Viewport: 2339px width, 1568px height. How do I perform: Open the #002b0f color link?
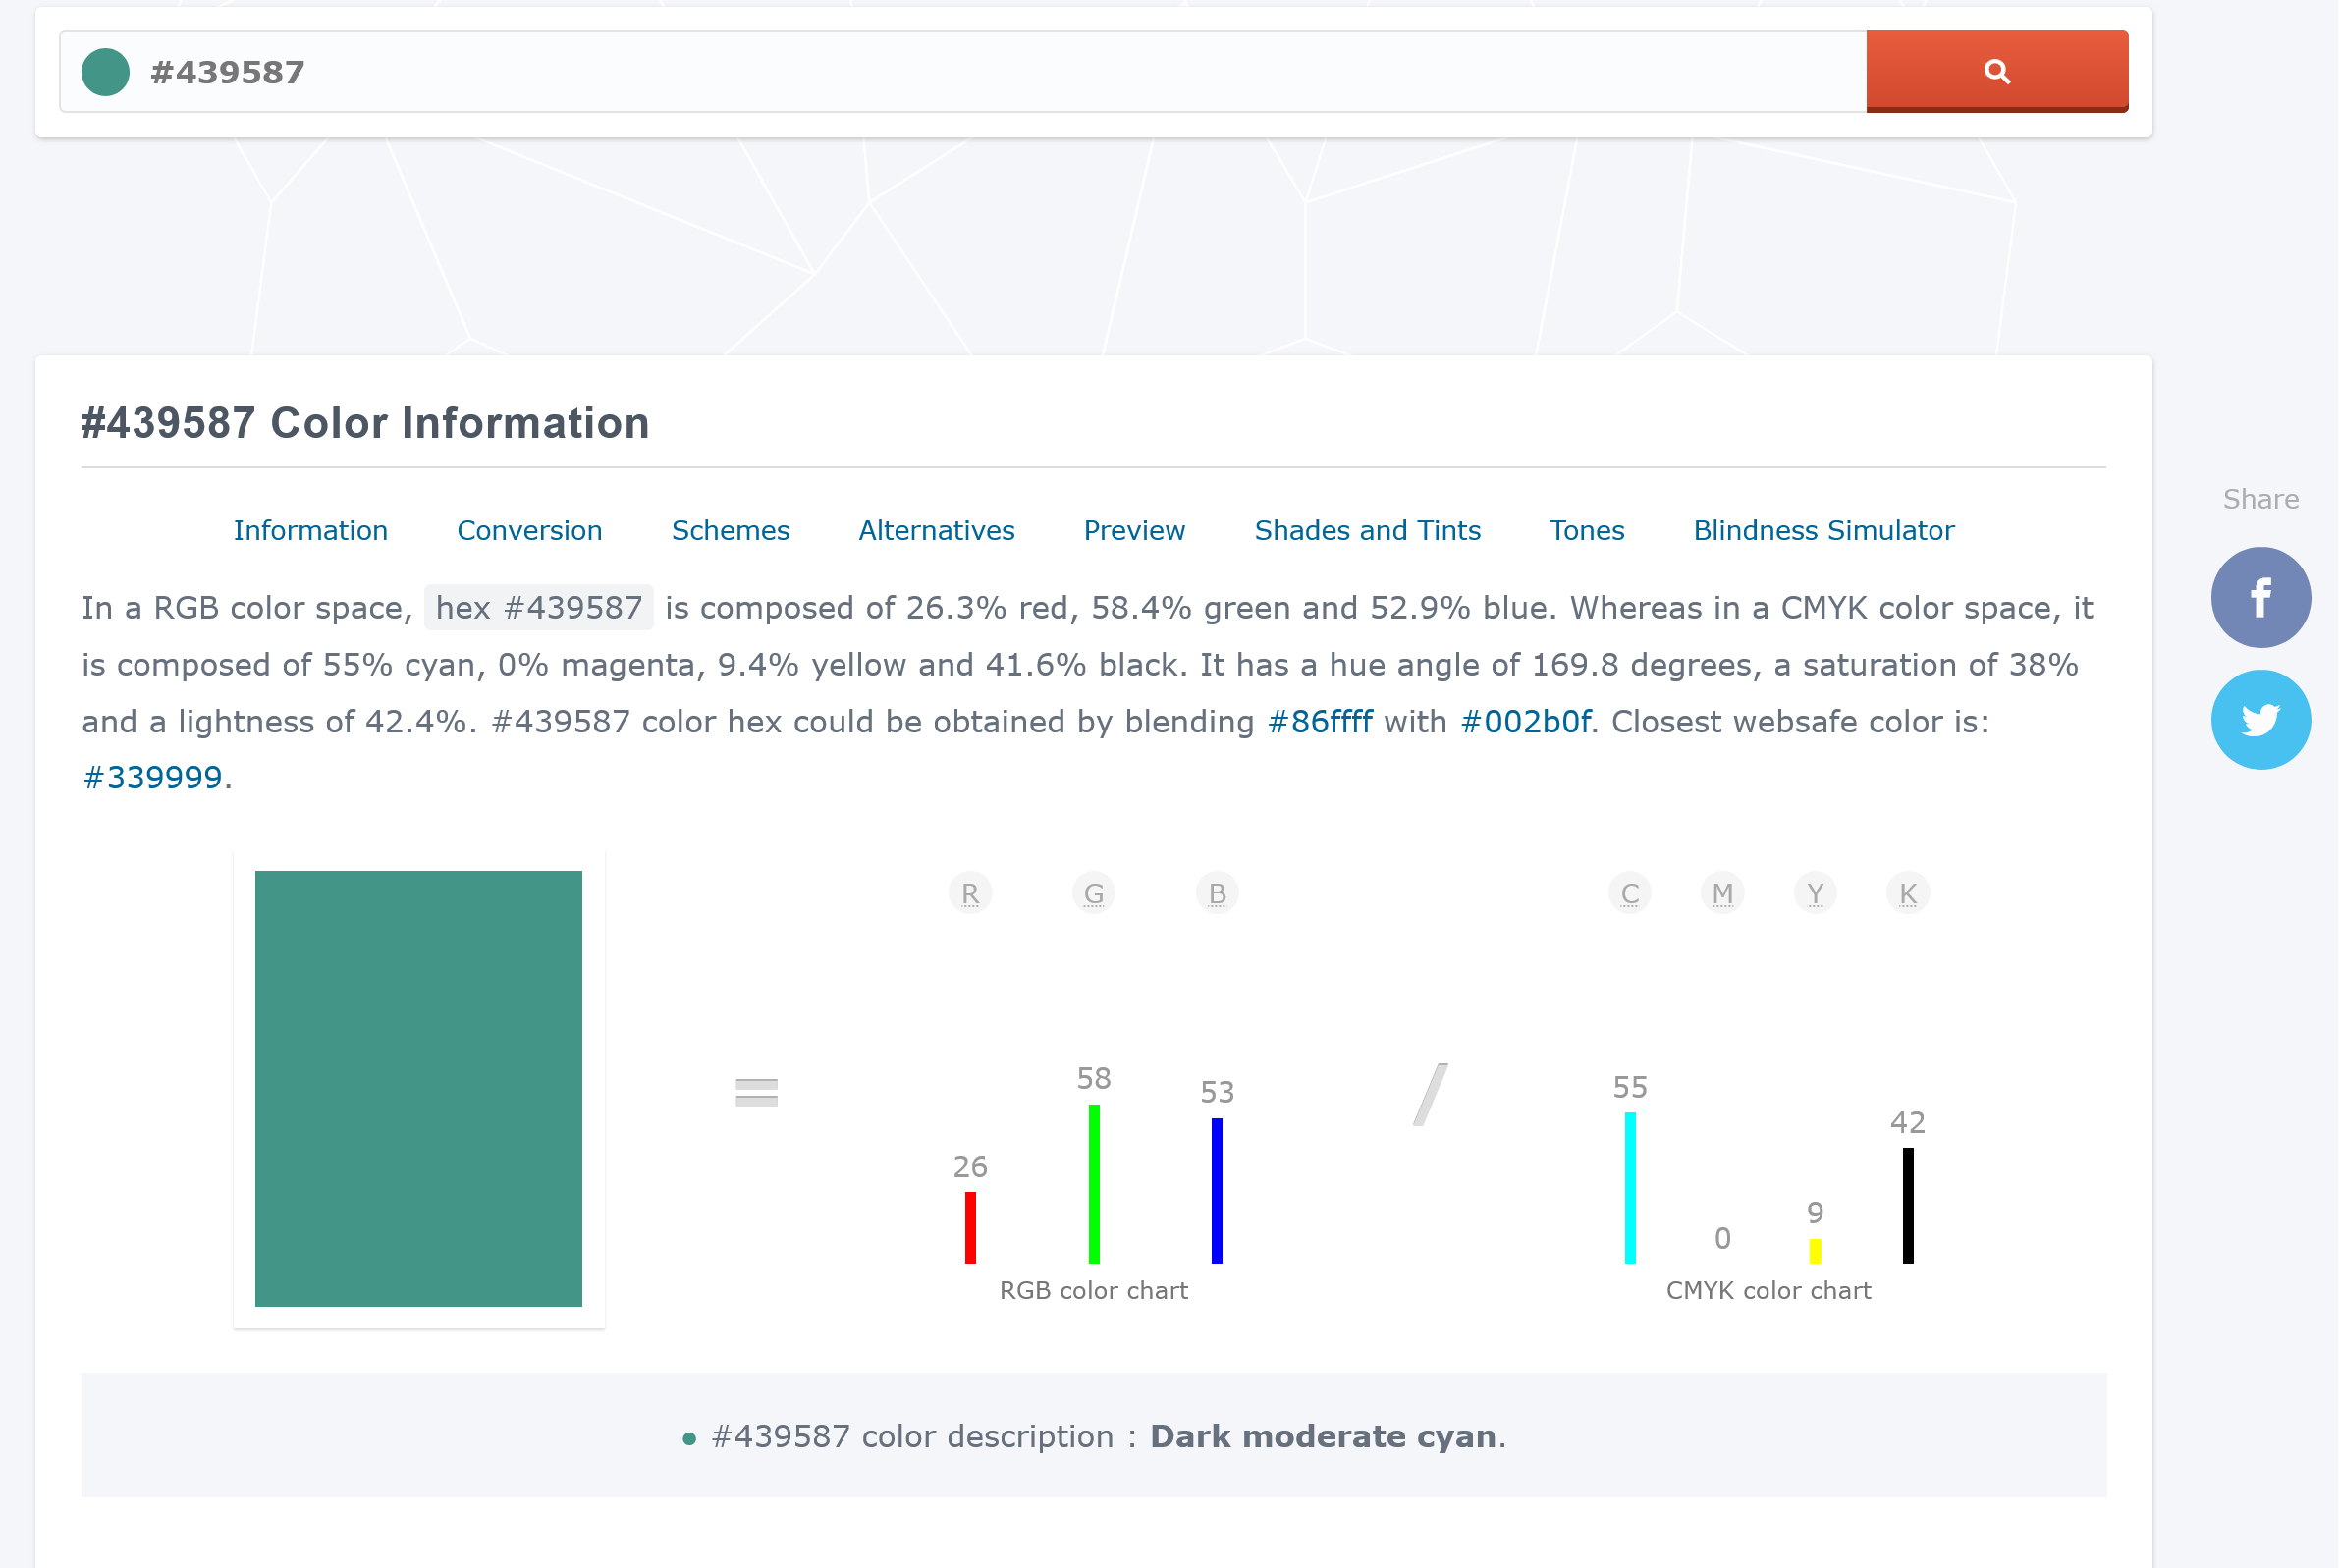tap(1525, 722)
